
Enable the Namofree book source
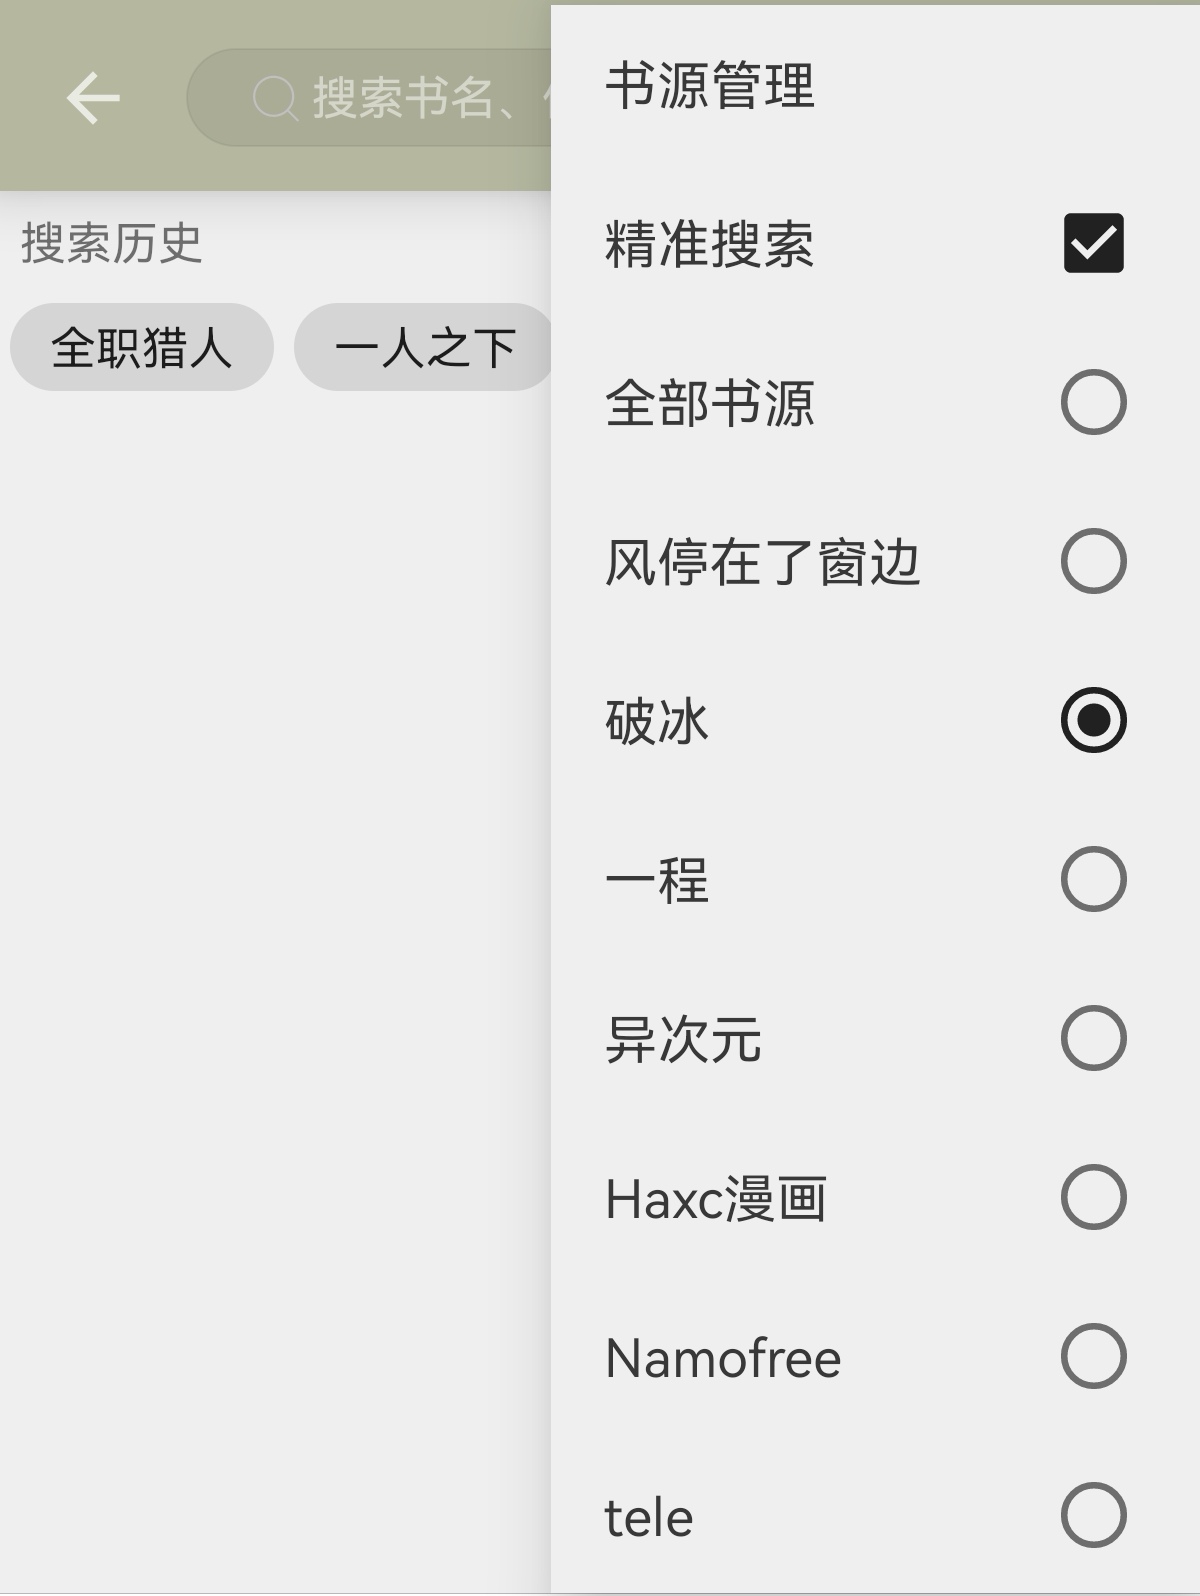tap(1092, 1358)
